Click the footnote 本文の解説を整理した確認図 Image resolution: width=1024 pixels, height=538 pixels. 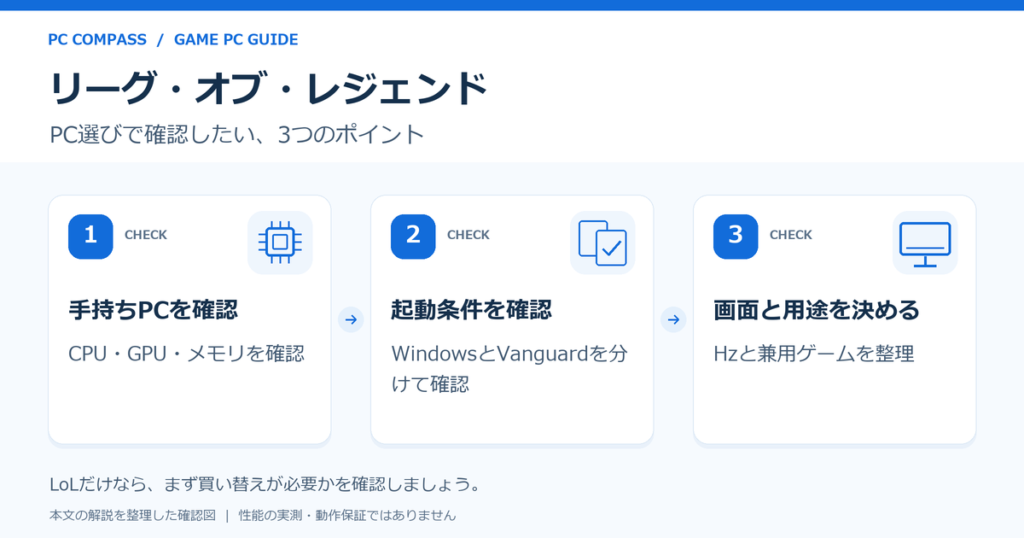point(133,515)
